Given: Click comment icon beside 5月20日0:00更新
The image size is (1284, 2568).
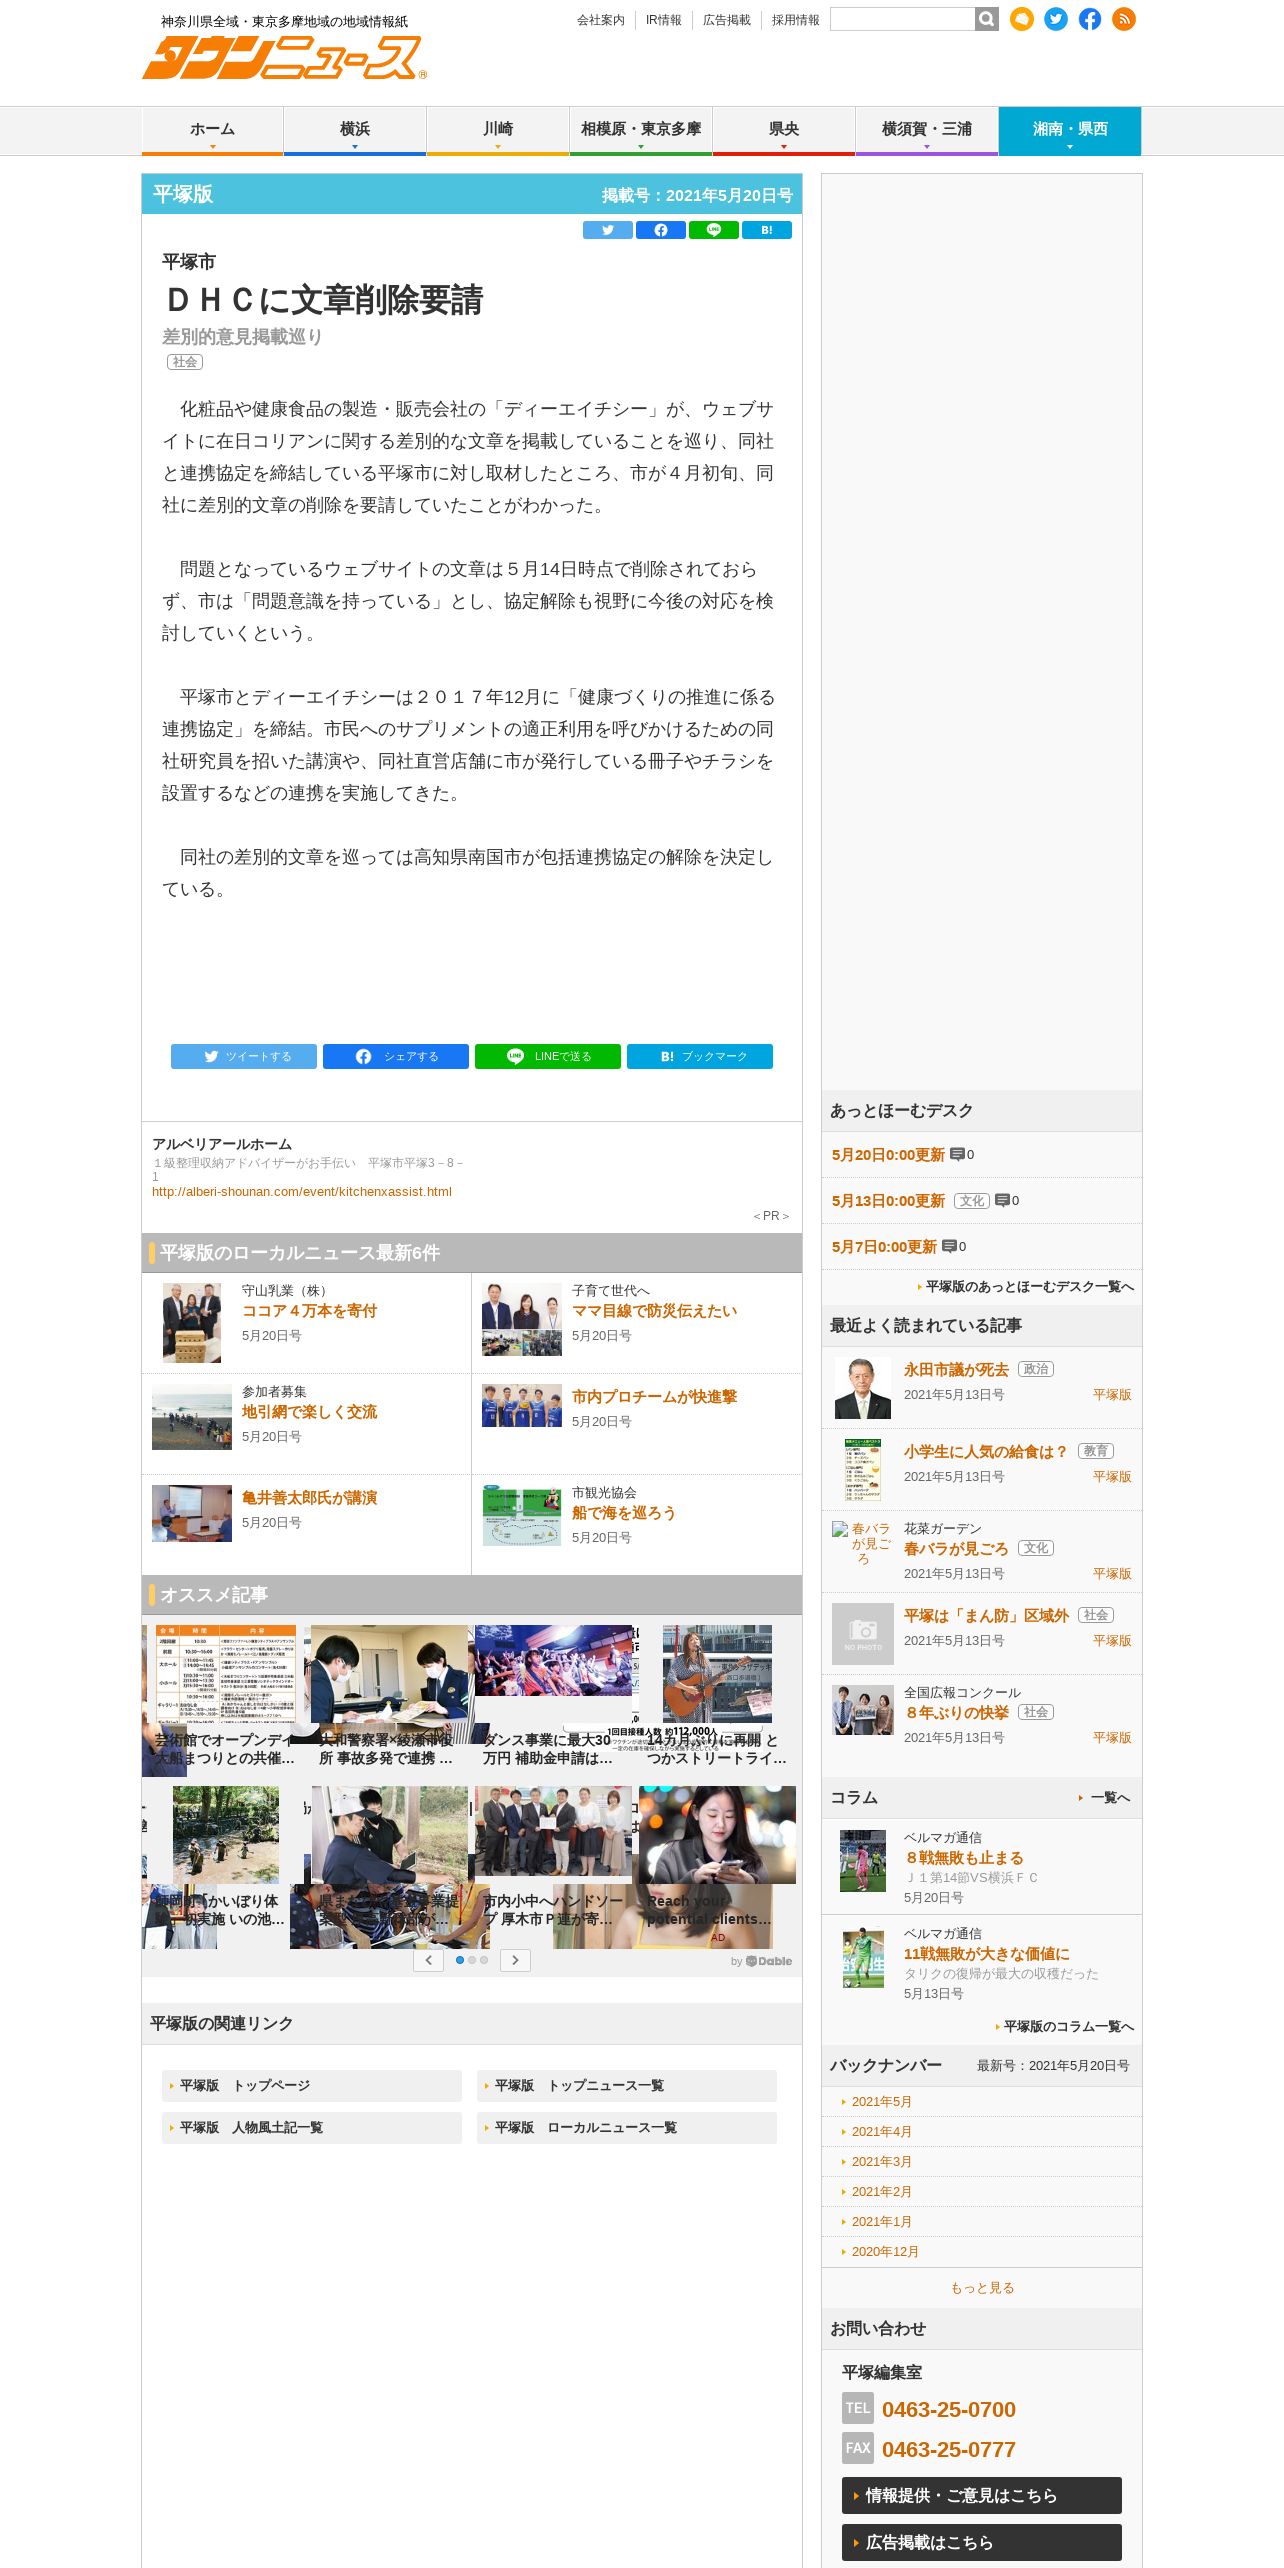Looking at the screenshot, I should (x=957, y=1154).
